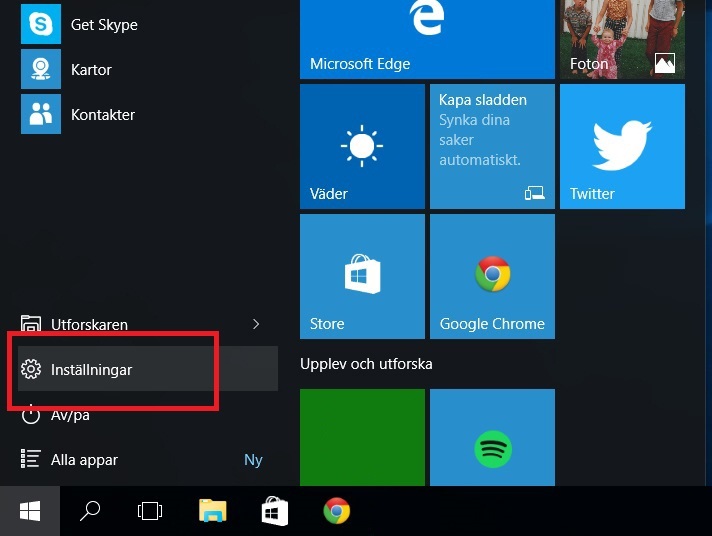Viewport: 712px width, 536px height.
Task: Open File Explorer from the taskbar
Action: pos(213,511)
